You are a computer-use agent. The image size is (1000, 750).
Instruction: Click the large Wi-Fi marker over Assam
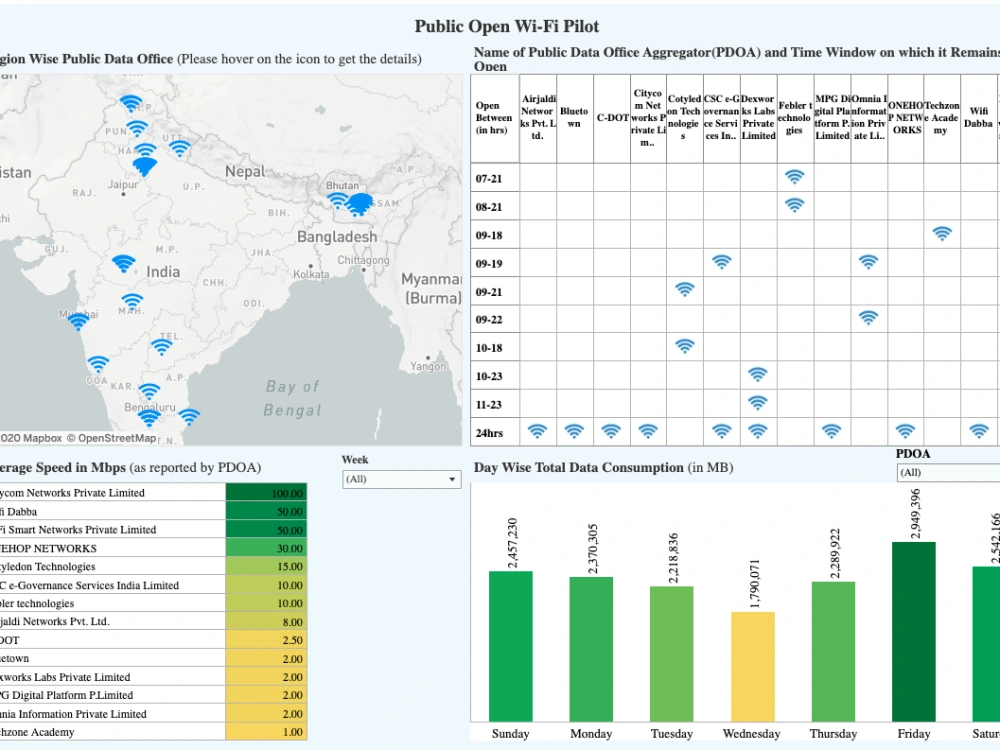[359, 205]
